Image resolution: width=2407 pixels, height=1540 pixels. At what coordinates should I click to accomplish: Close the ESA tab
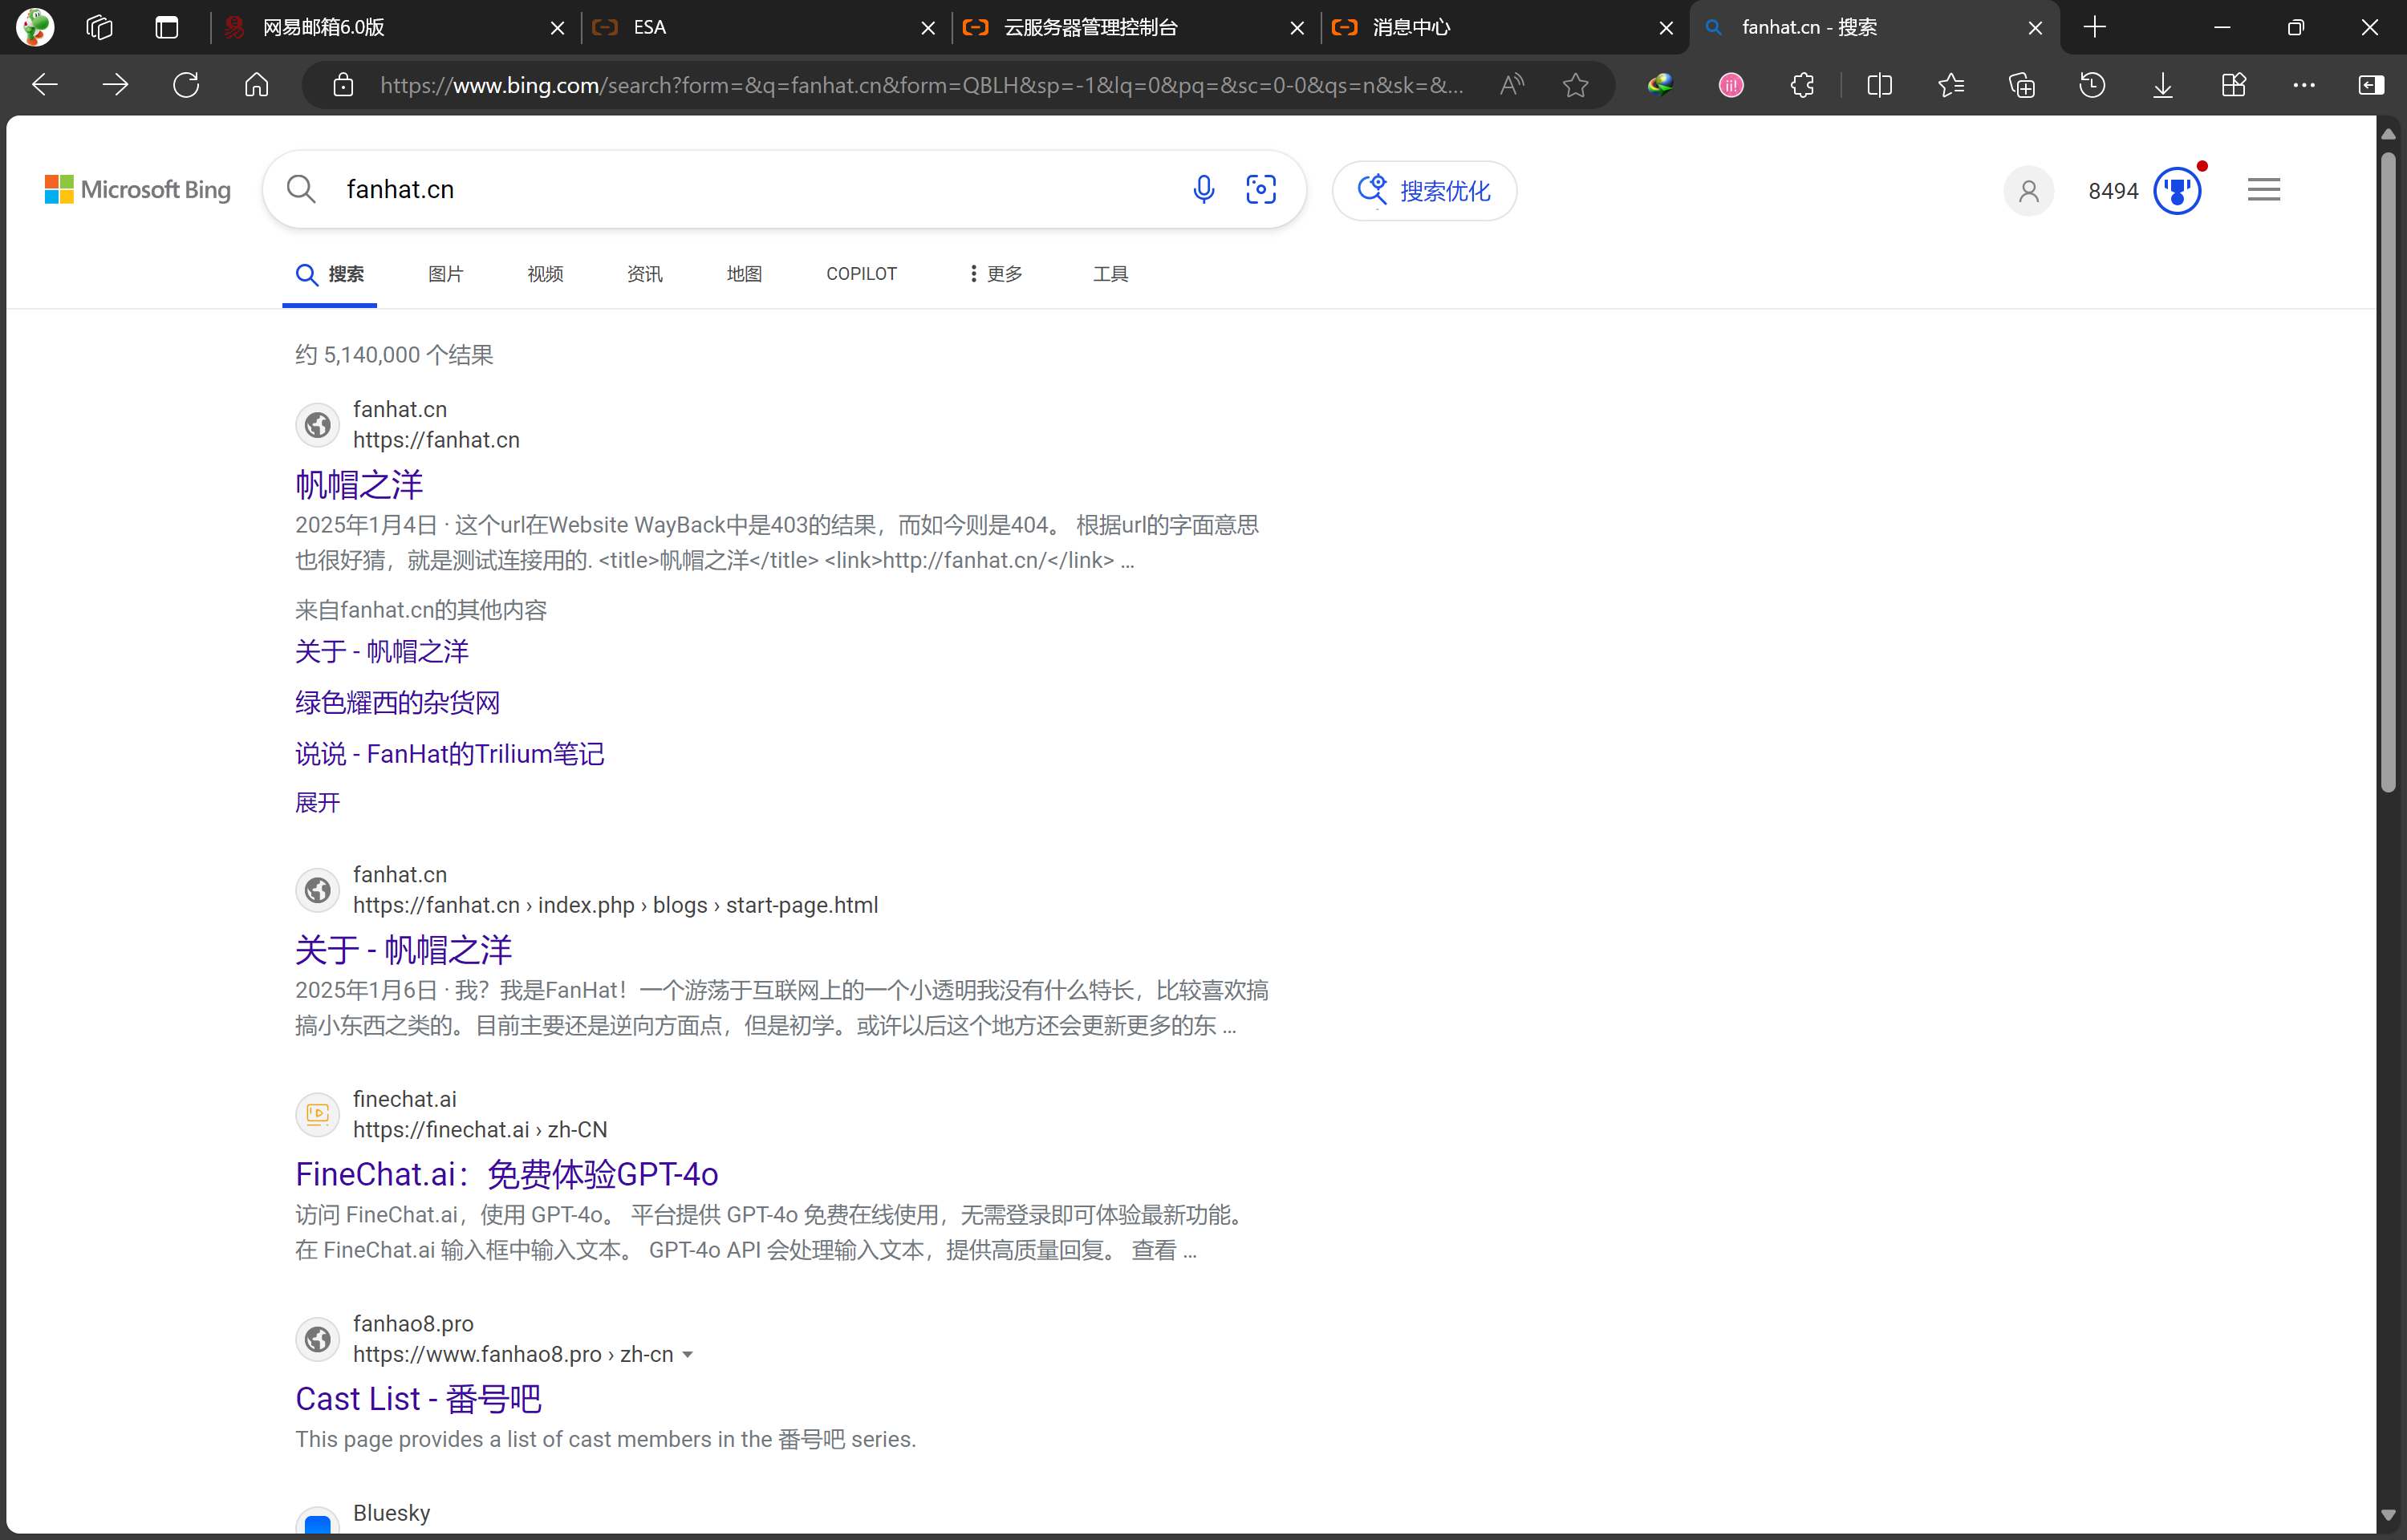(x=928, y=28)
